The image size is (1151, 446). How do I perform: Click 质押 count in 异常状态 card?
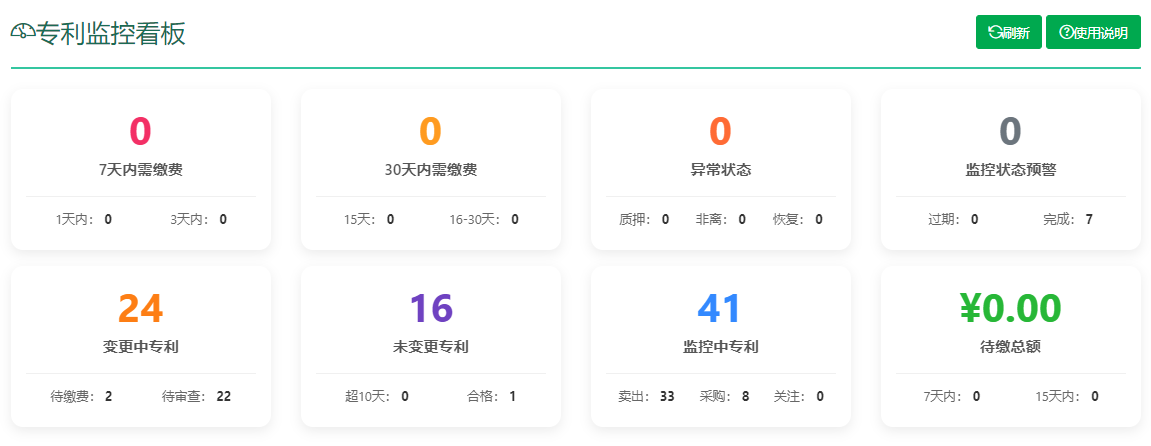coord(665,219)
